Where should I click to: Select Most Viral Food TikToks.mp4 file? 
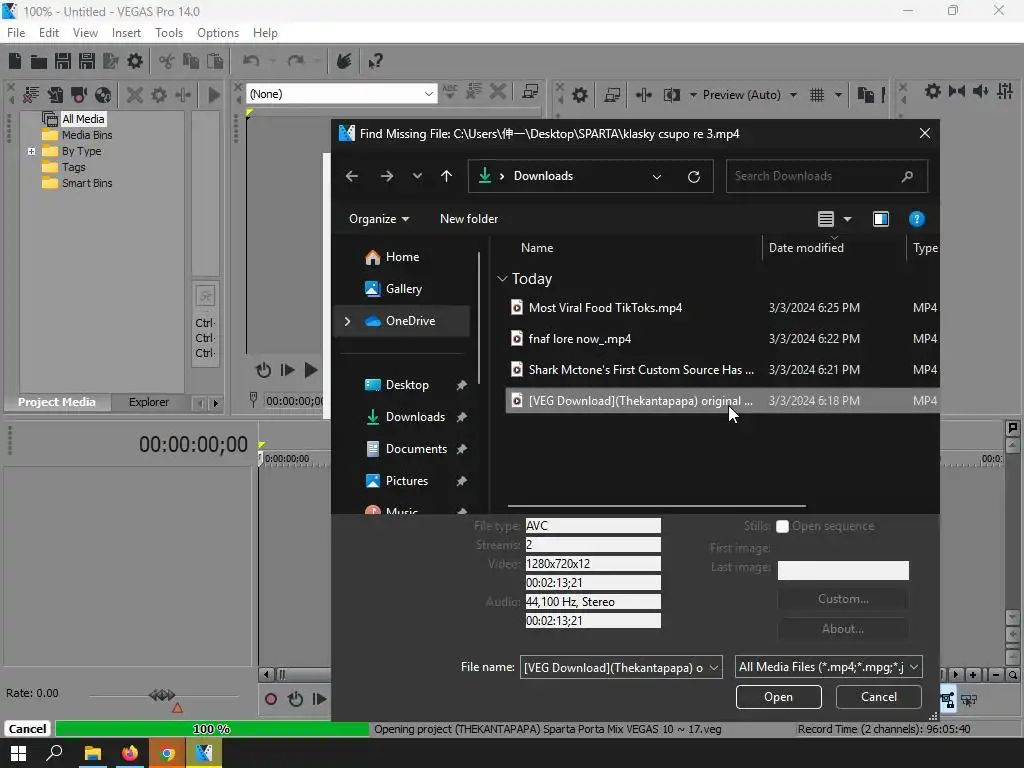722,308
